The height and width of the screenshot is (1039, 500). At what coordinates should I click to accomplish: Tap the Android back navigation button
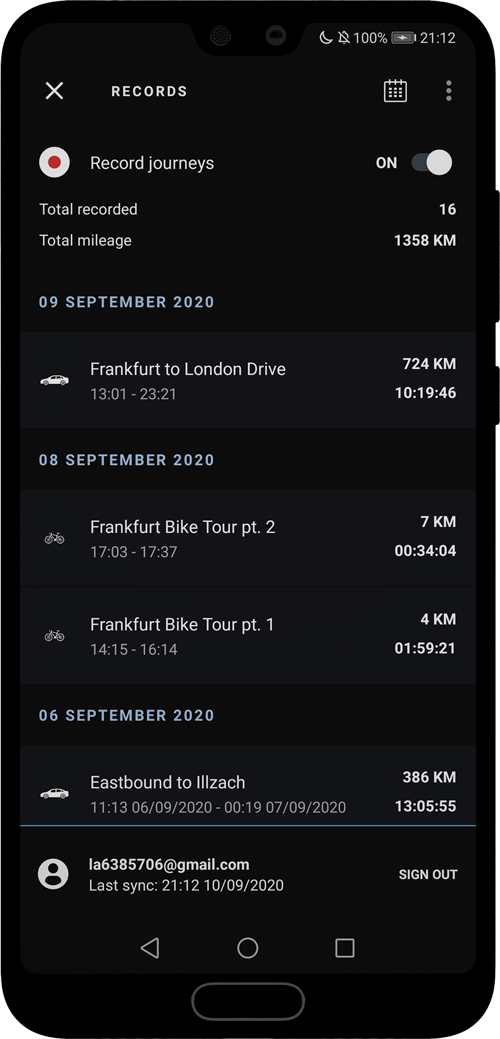tap(150, 948)
